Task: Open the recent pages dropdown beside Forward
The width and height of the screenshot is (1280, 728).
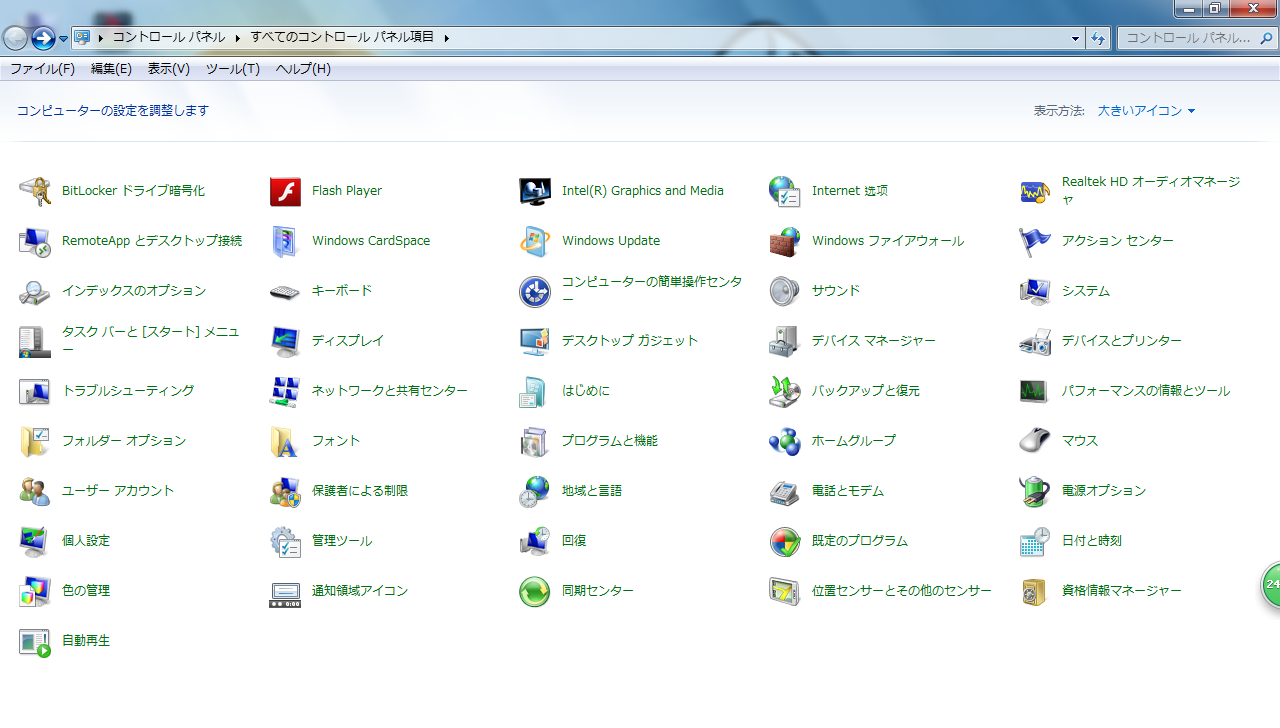Action: coord(63,39)
